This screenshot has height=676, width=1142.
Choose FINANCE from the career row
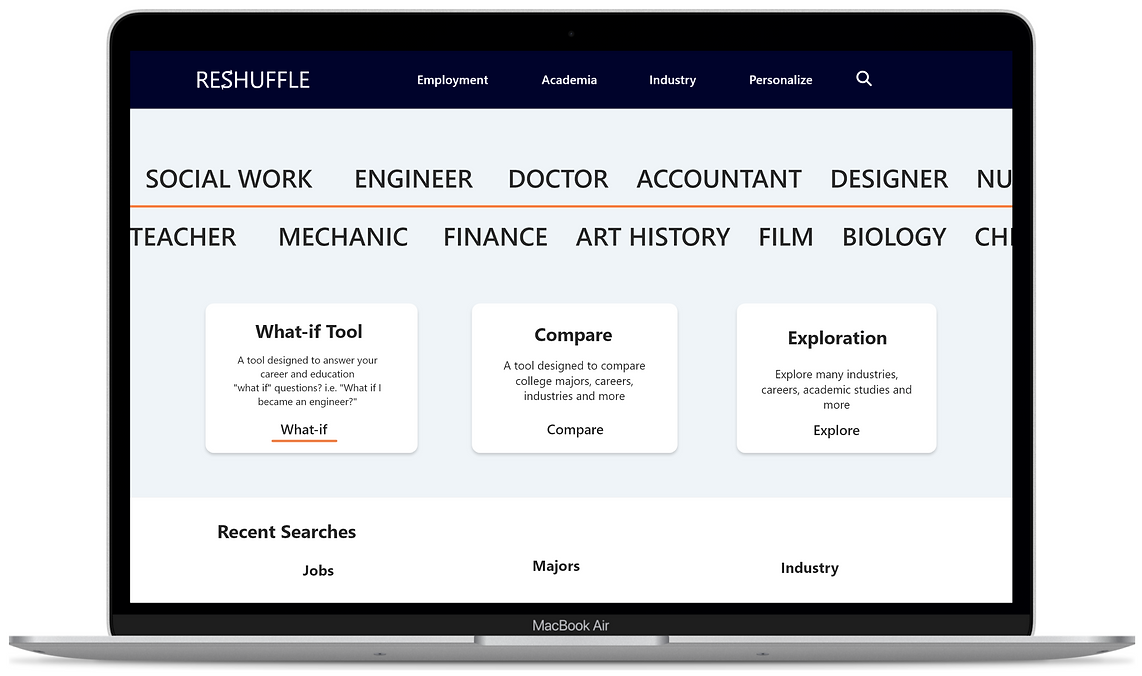(x=495, y=237)
